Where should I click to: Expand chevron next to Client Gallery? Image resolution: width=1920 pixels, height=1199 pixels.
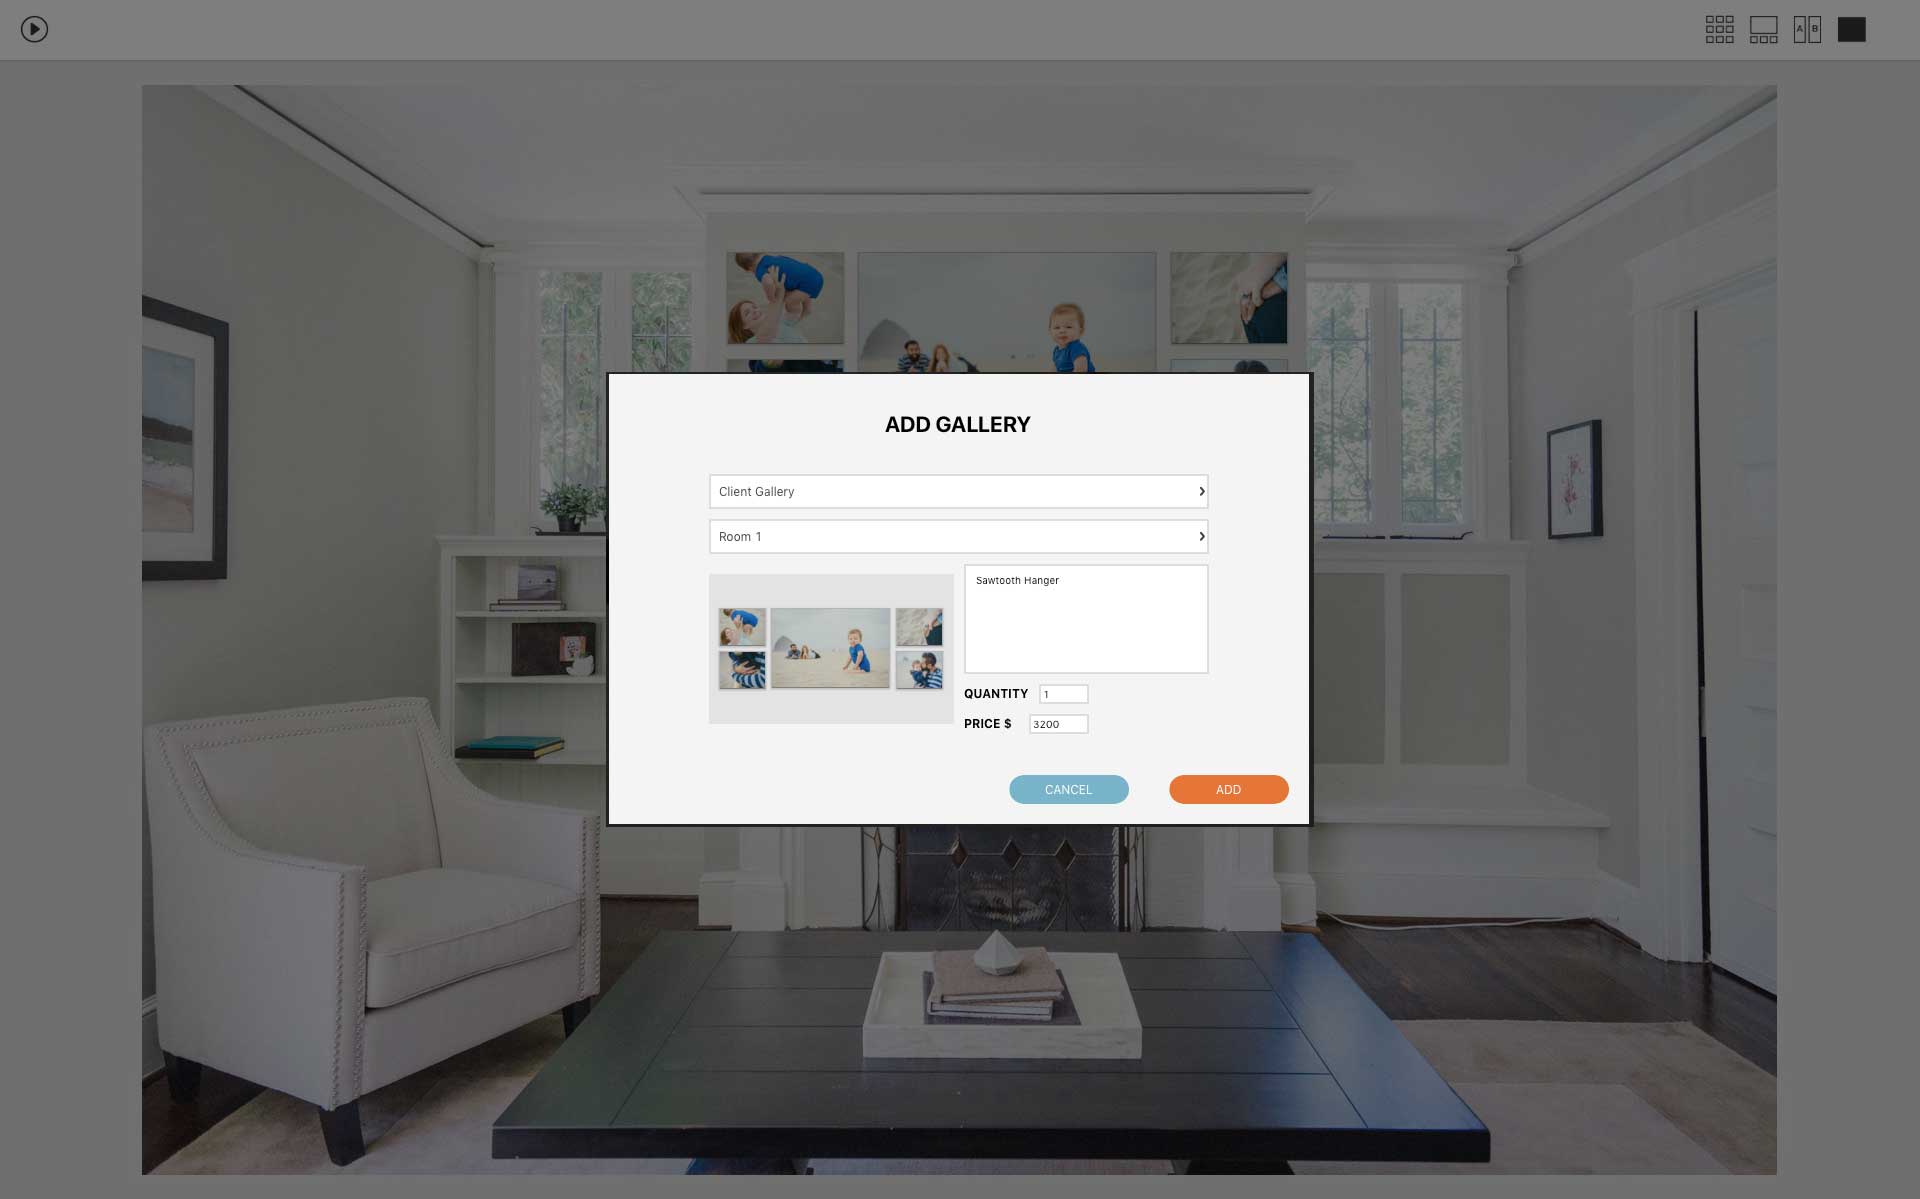pyautogui.click(x=1199, y=490)
